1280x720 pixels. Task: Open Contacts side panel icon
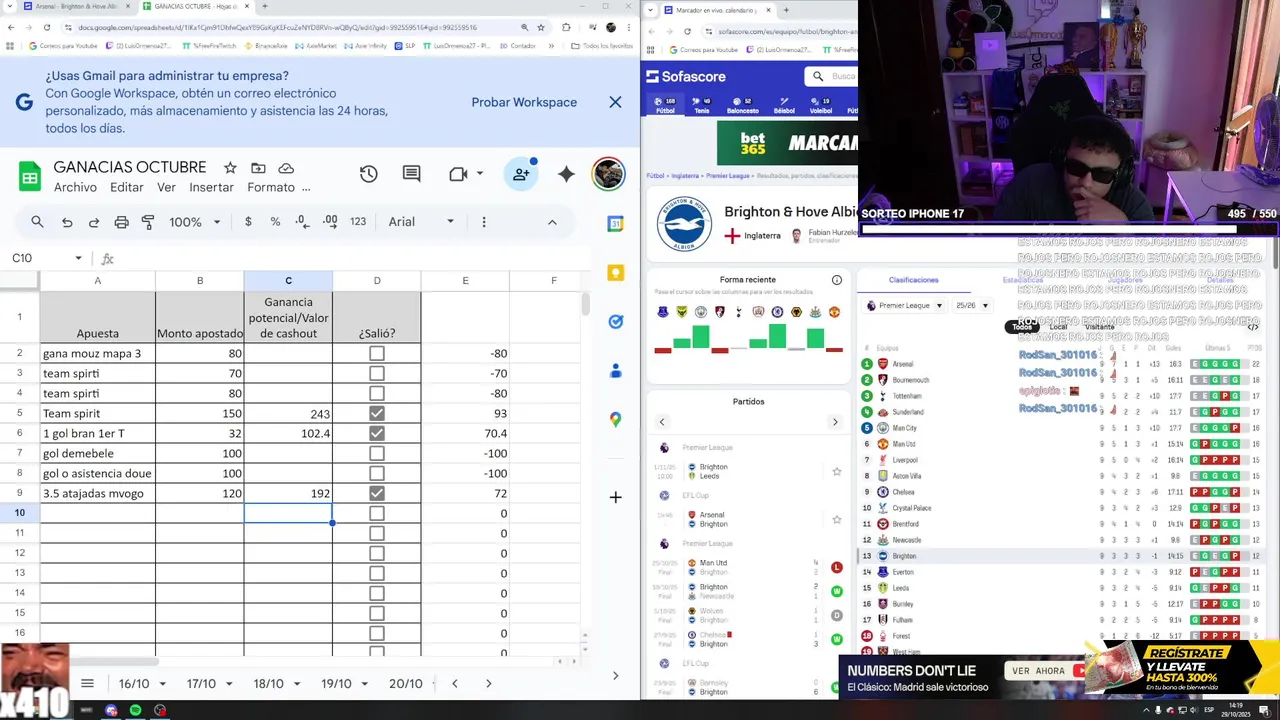[616, 371]
